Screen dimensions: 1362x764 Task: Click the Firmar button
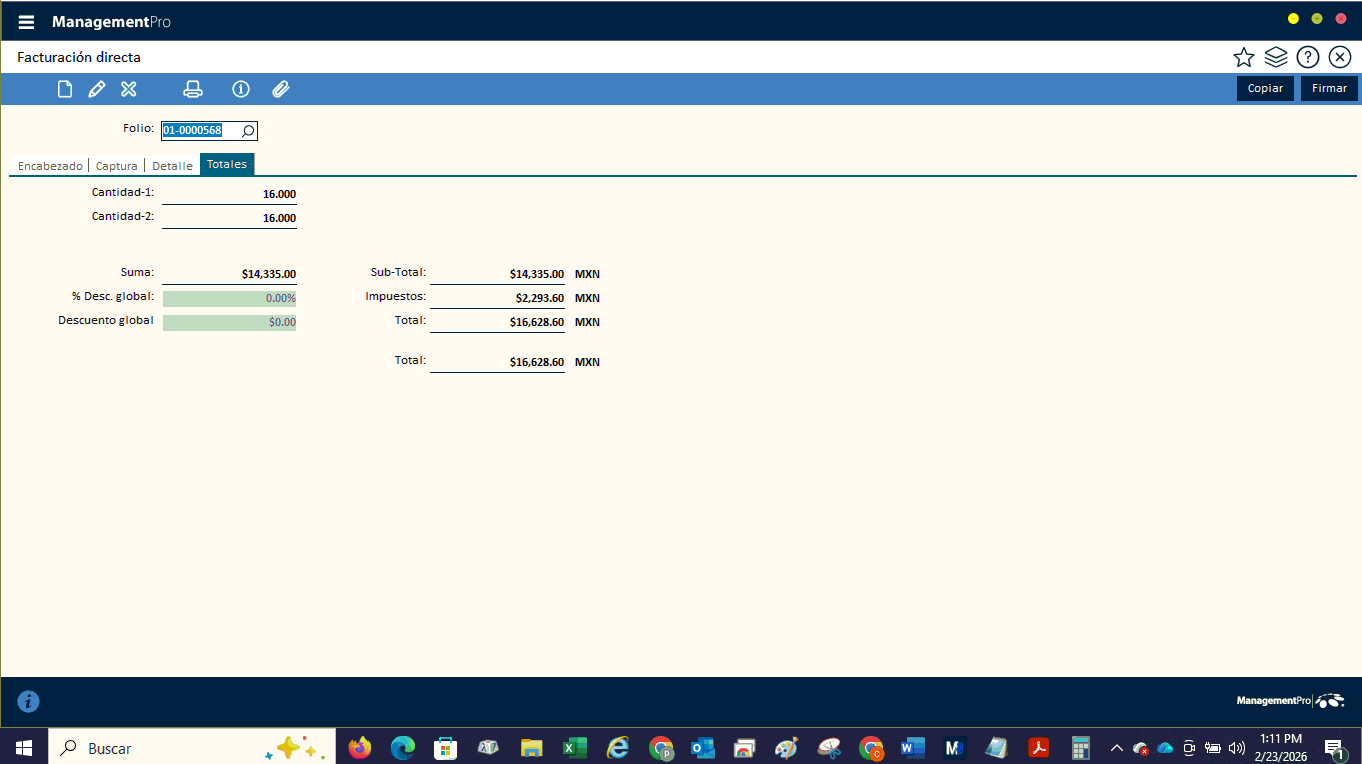(1329, 88)
